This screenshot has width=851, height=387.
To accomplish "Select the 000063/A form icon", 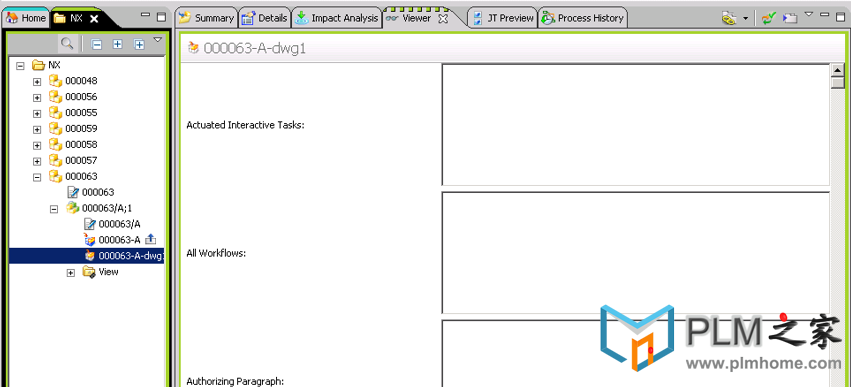I will click(90, 224).
